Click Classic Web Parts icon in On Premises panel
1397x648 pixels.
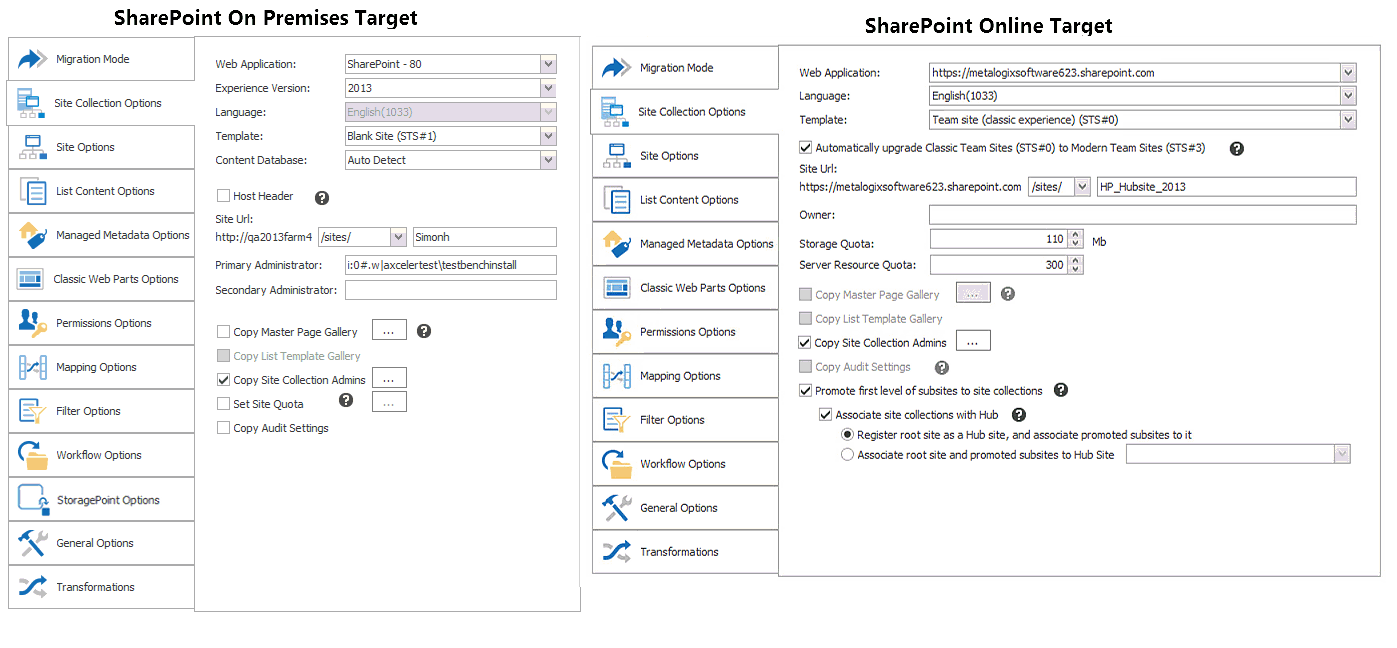[30, 279]
